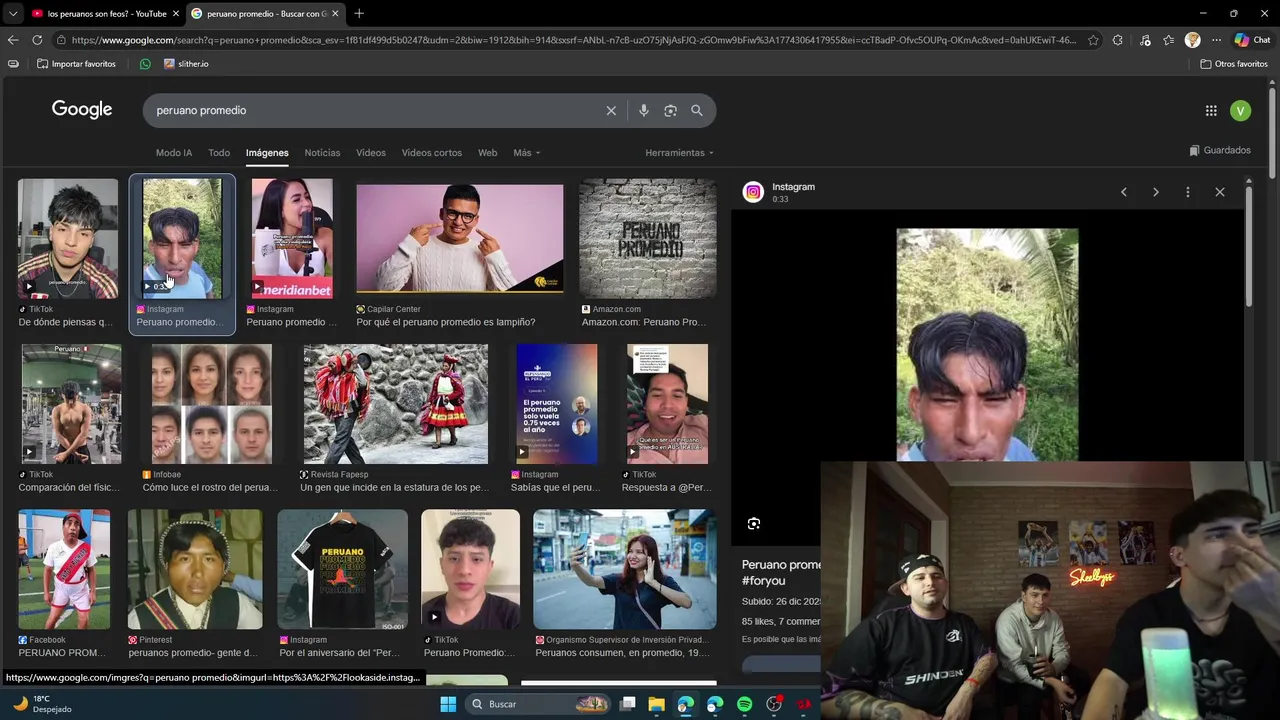1280x720 pixels.
Task: Open a new browser tab with plus
Action: (359, 13)
